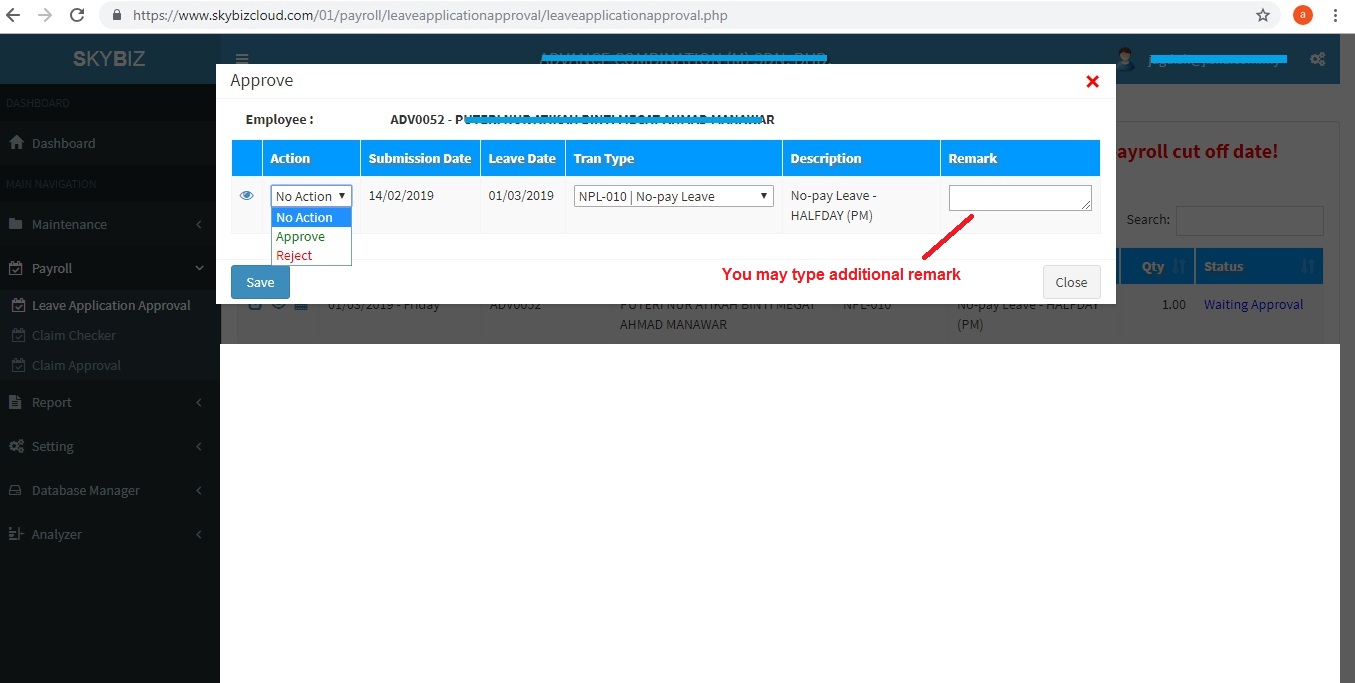Open the Action dropdown showing No Action
This screenshot has height=683, width=1355.
point(311,197)
